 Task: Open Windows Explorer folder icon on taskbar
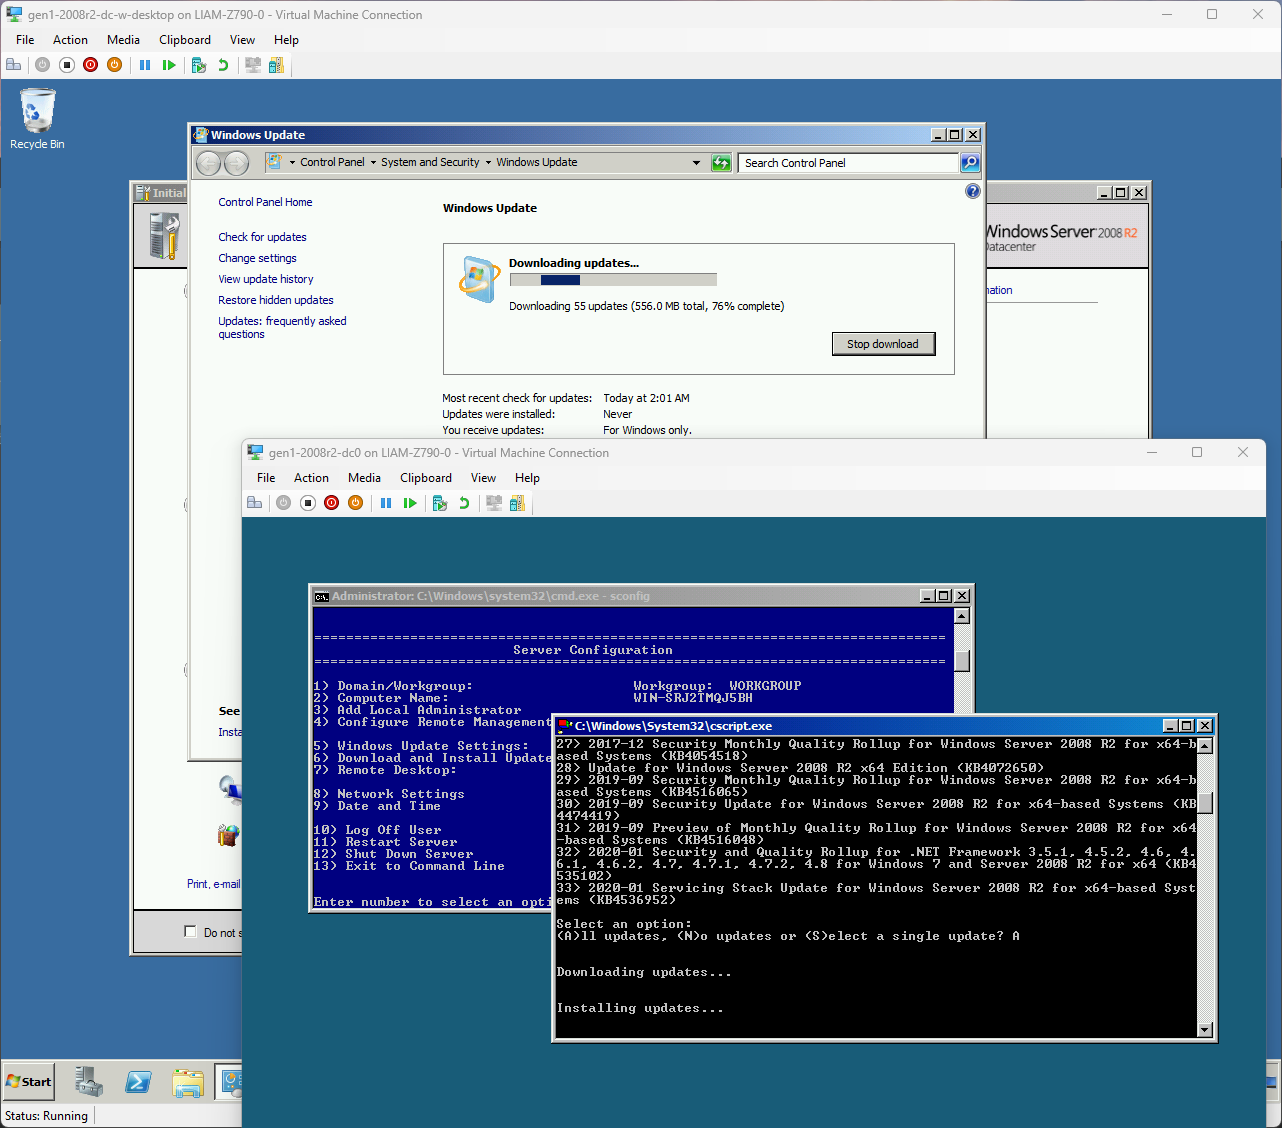pyautogui.click(x=188, y=1082)
